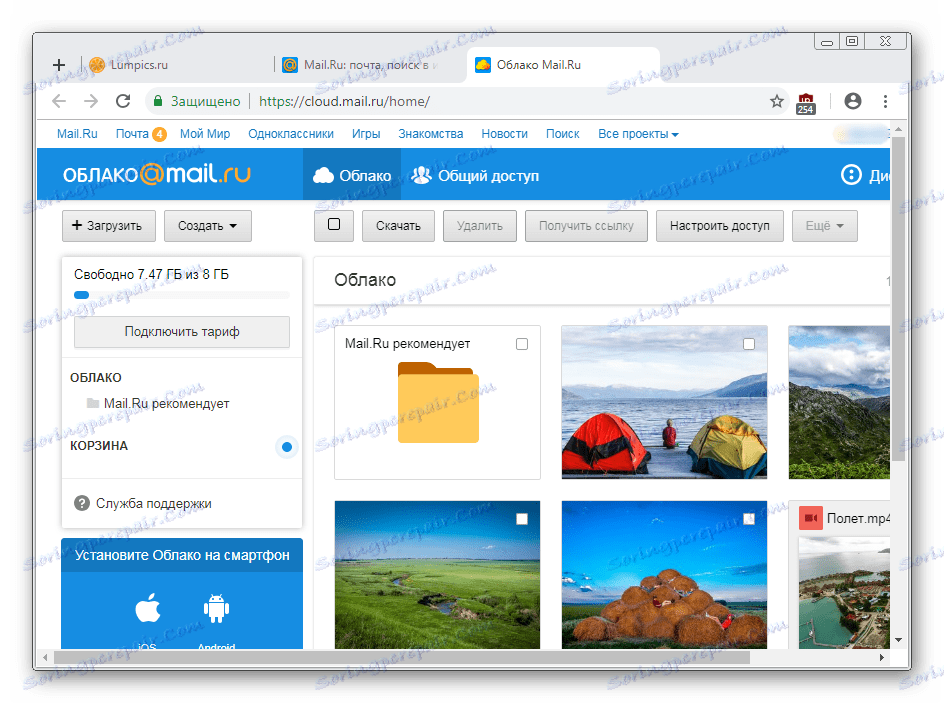The height and width of the screenshot is (703, 944).
Task: Open КОРЗИНА in the sidebar
Action: coord(99,446)
